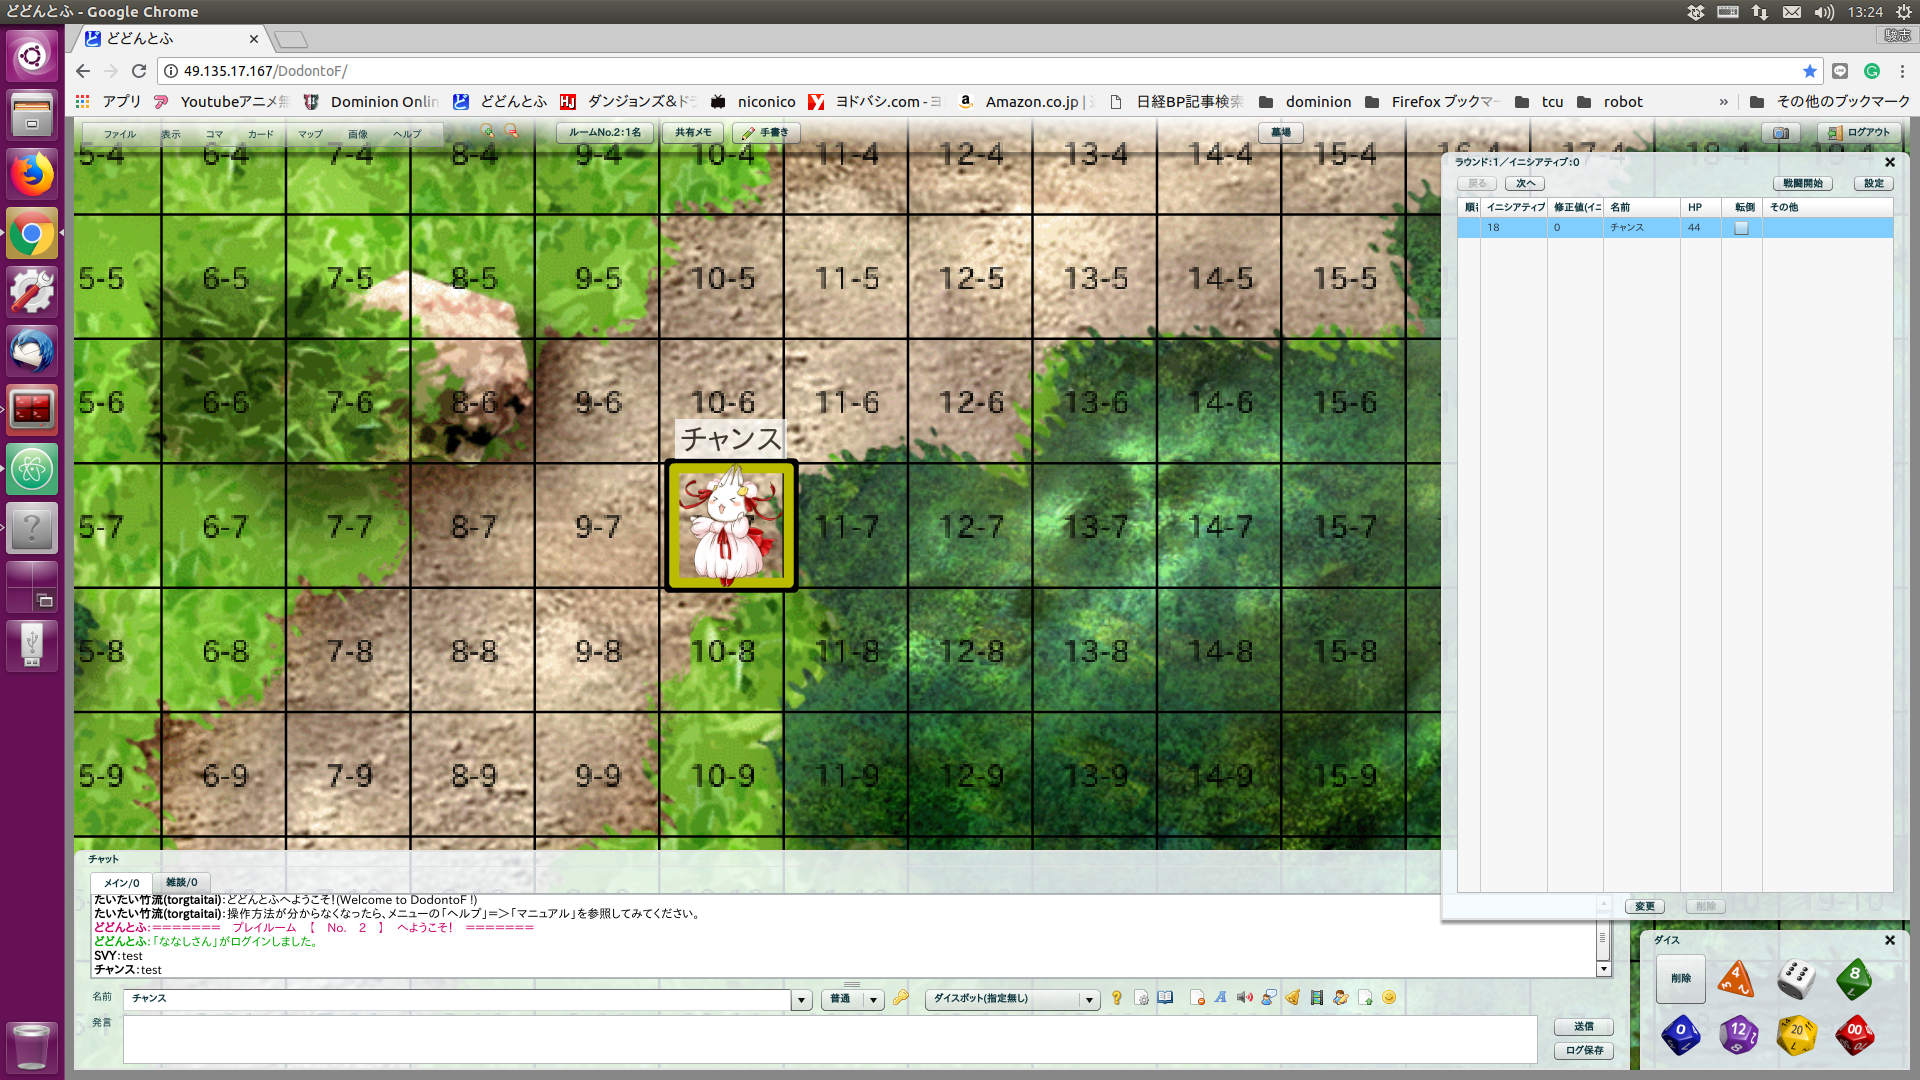The height and width of the screenshot is (1080, 1920).
Task: Open the screenshot camera tool top right
Action: 1779,133
